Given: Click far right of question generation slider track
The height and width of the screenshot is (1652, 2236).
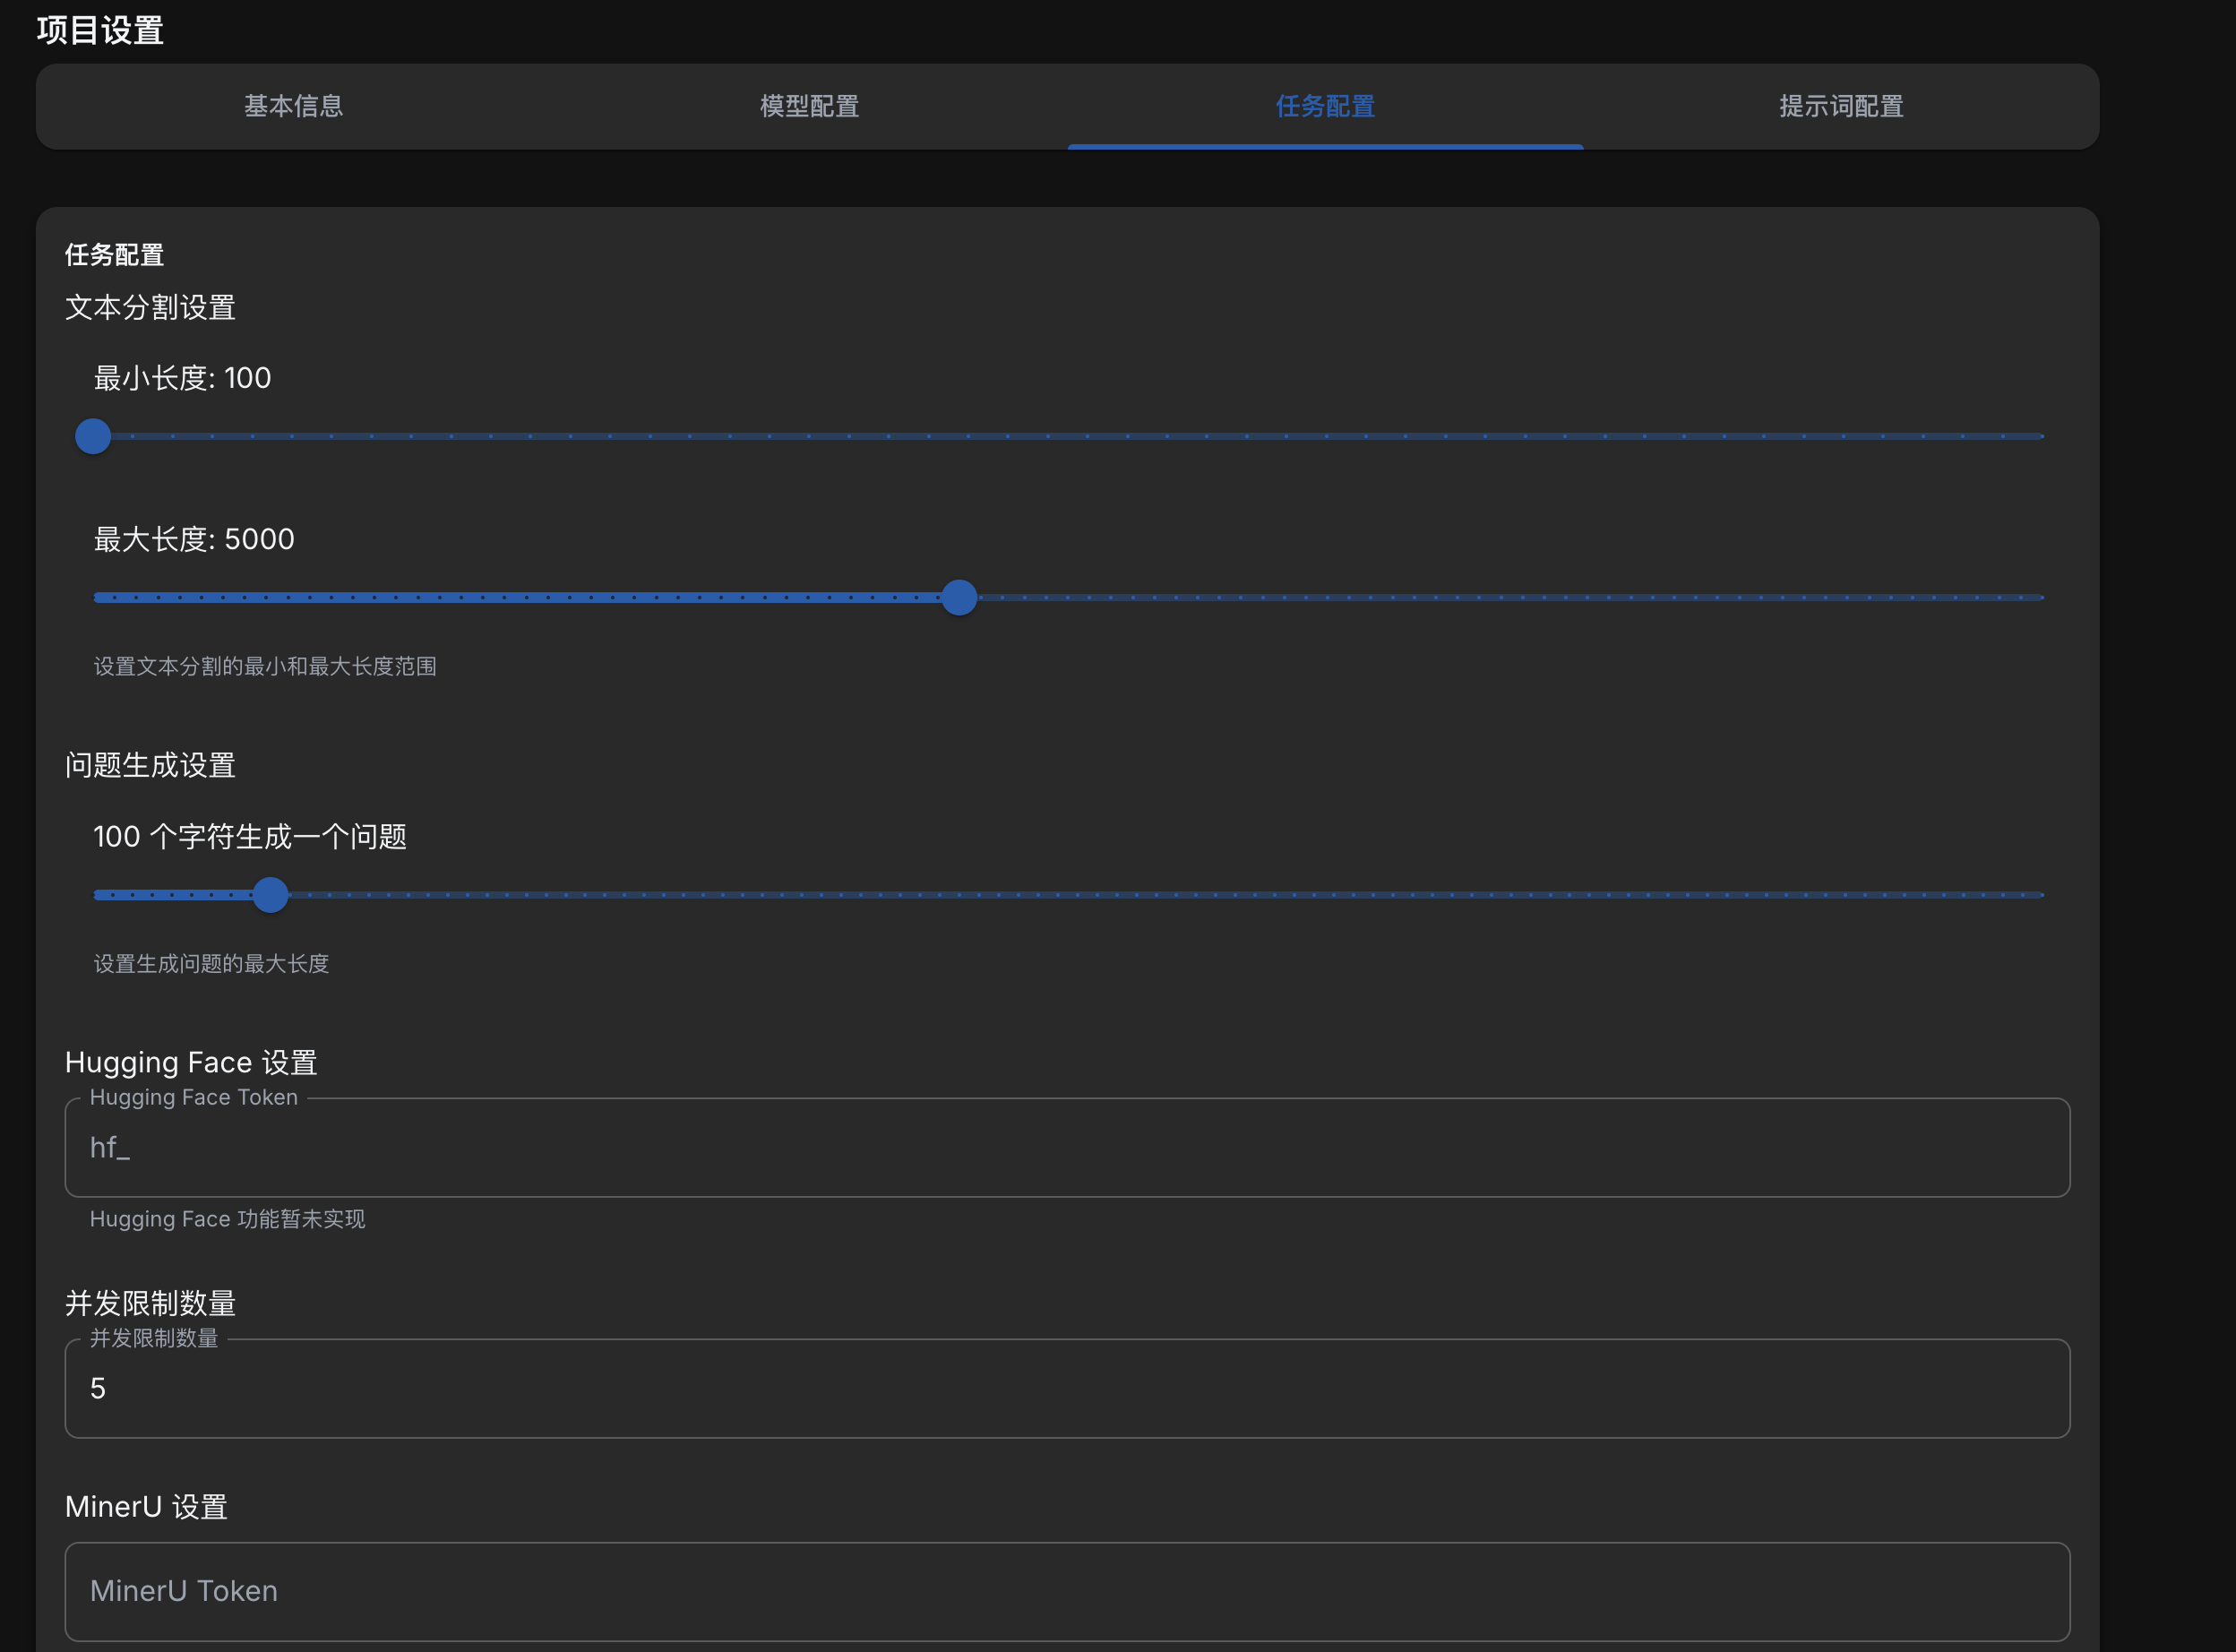Looking at the screenshot, I should tap(2038, 894).
